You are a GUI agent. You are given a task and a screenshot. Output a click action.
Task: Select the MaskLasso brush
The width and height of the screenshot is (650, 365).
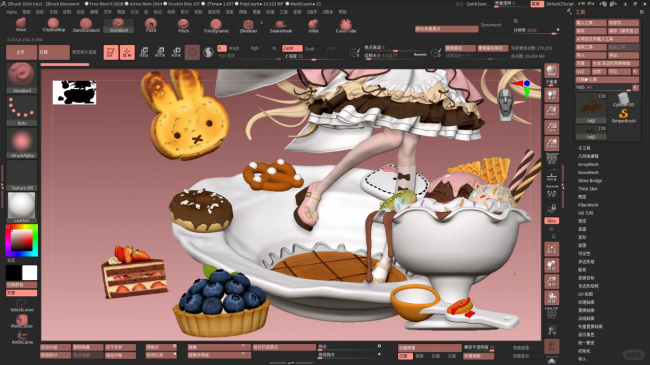(22, 321)
